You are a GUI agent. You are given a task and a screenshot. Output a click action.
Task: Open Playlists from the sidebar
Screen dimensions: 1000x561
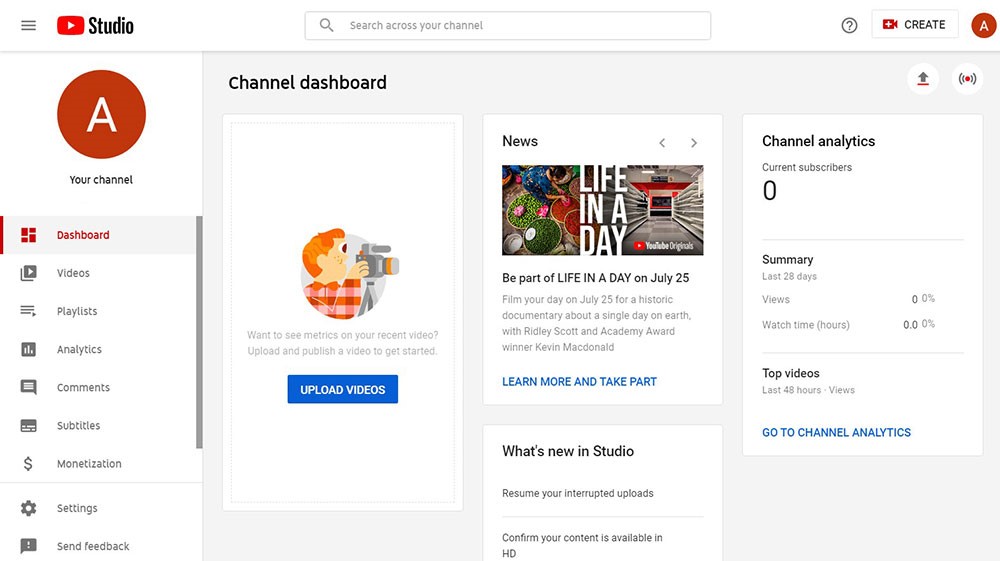[x=98, y=311]
